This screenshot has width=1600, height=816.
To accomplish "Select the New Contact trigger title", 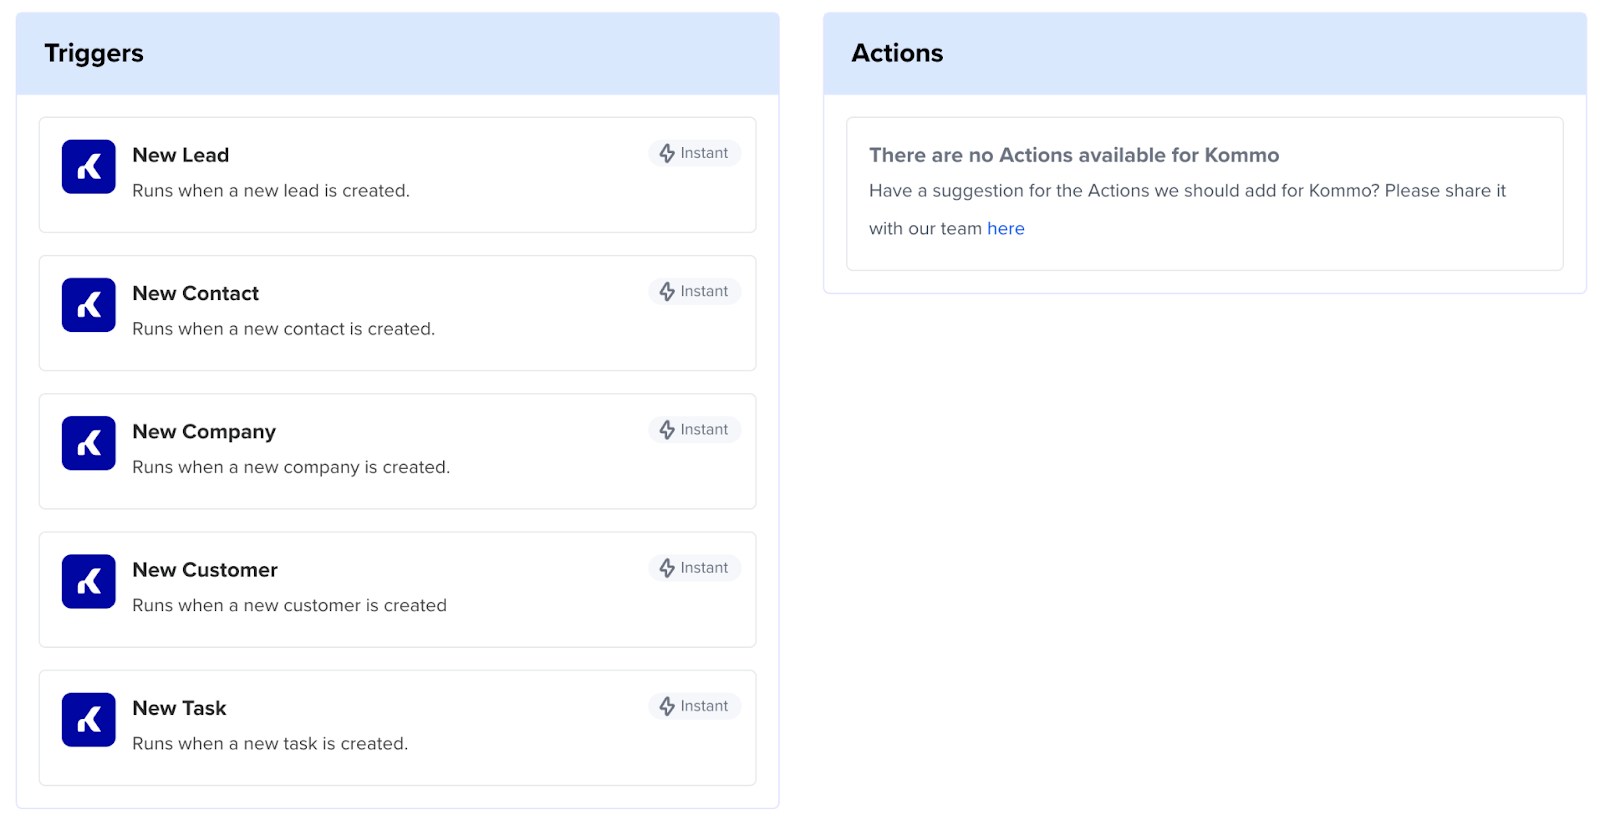I will point(195,293).
